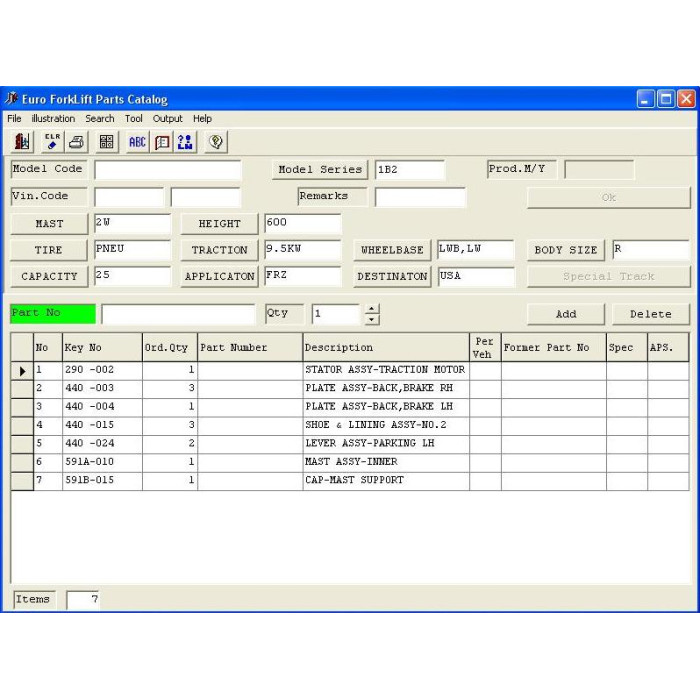Click the WHEELBASE field showing LWB,LW
The width and height of the screenshot is (700, 700).
click(x=476, y=250)
